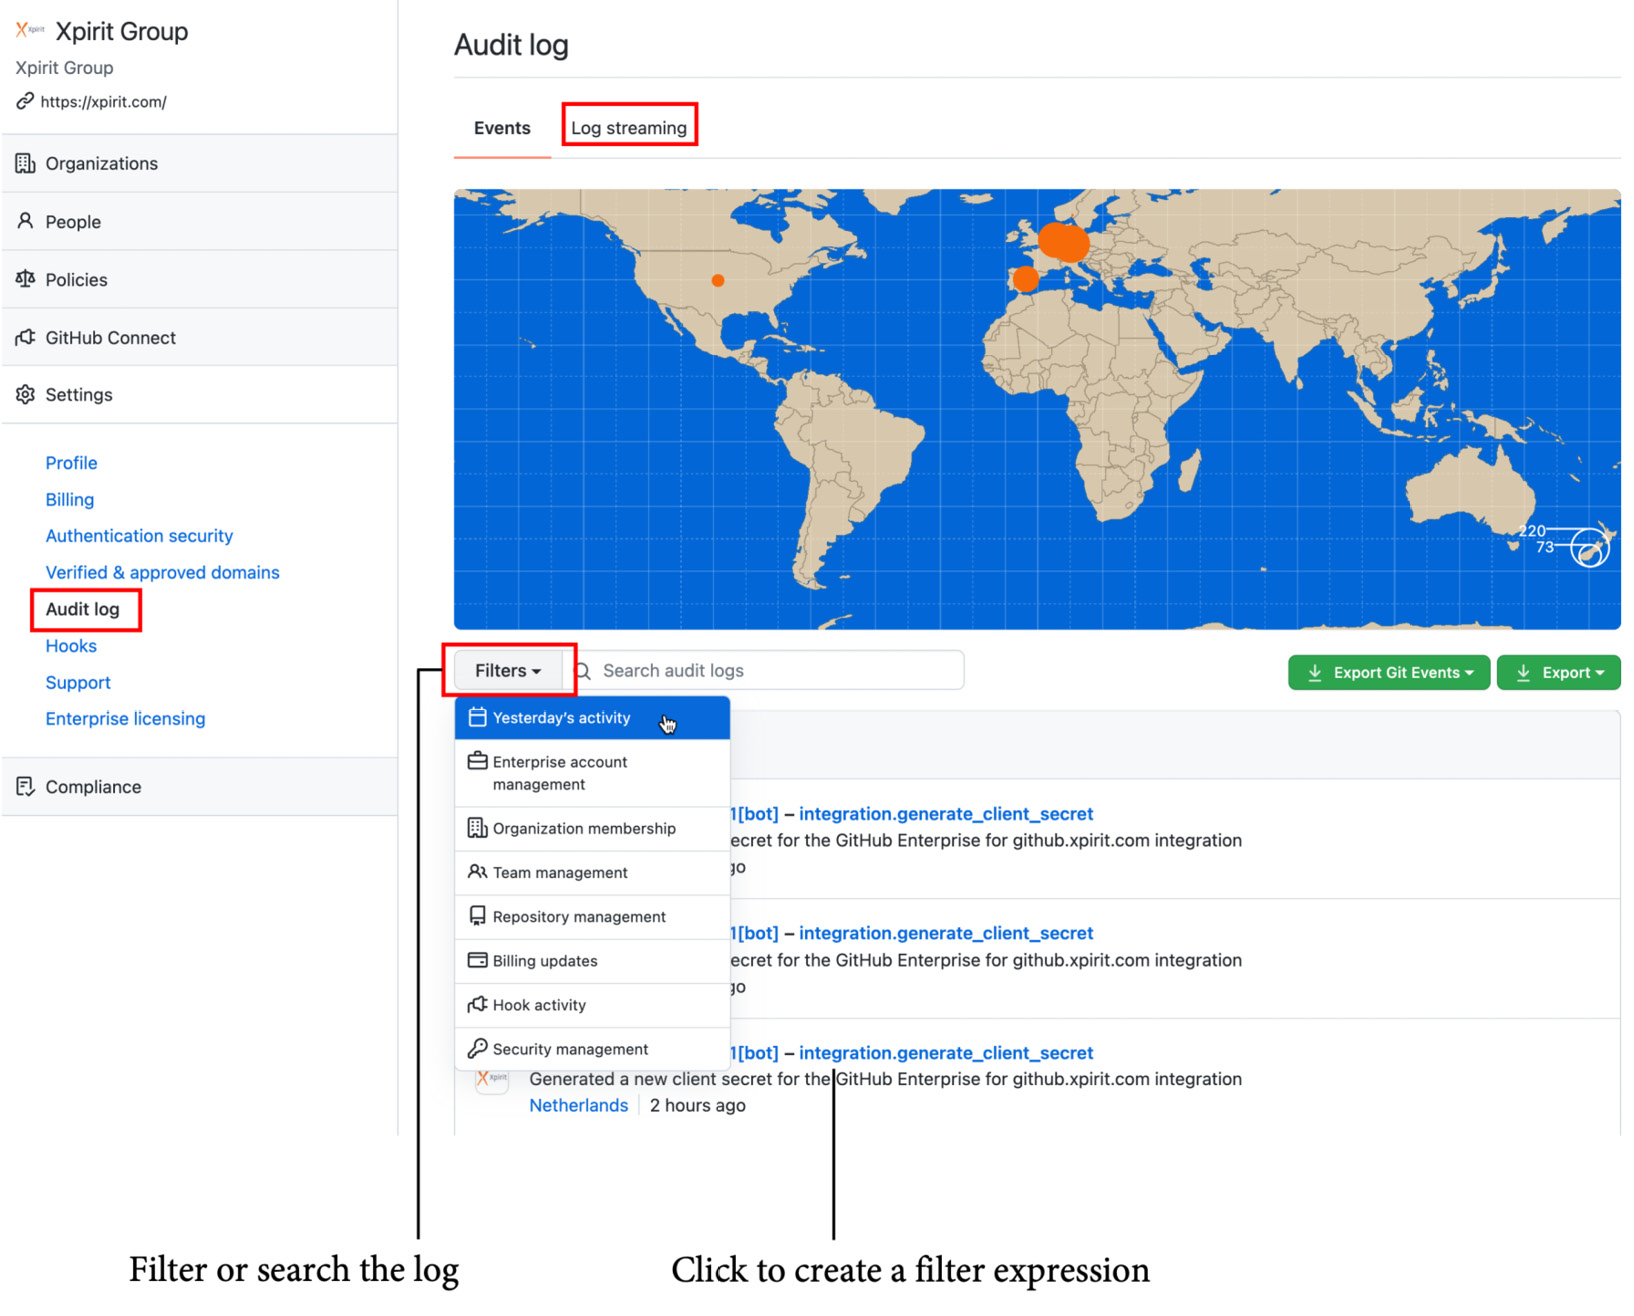This screenshot has height=1316, width=1634.
Task: Click the building icon for Organization membership
Action: 478,828
